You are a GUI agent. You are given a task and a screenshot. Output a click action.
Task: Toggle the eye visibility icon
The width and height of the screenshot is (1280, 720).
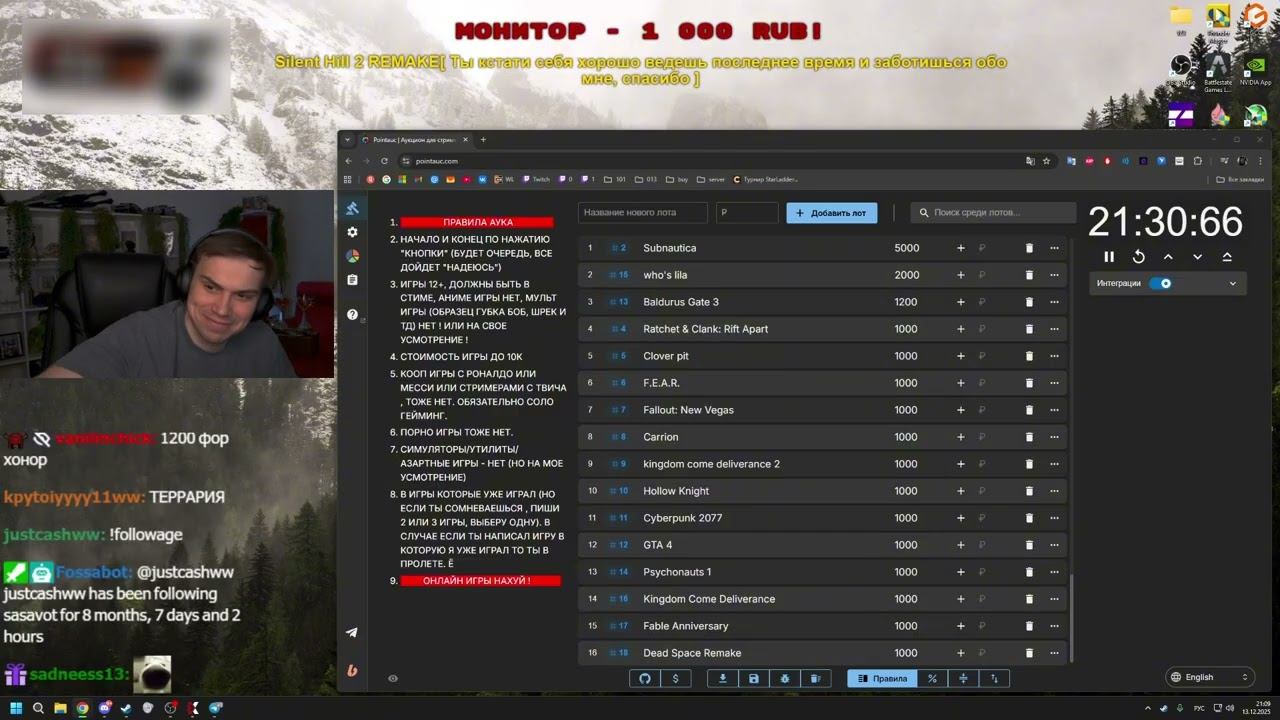click(393, 678)
